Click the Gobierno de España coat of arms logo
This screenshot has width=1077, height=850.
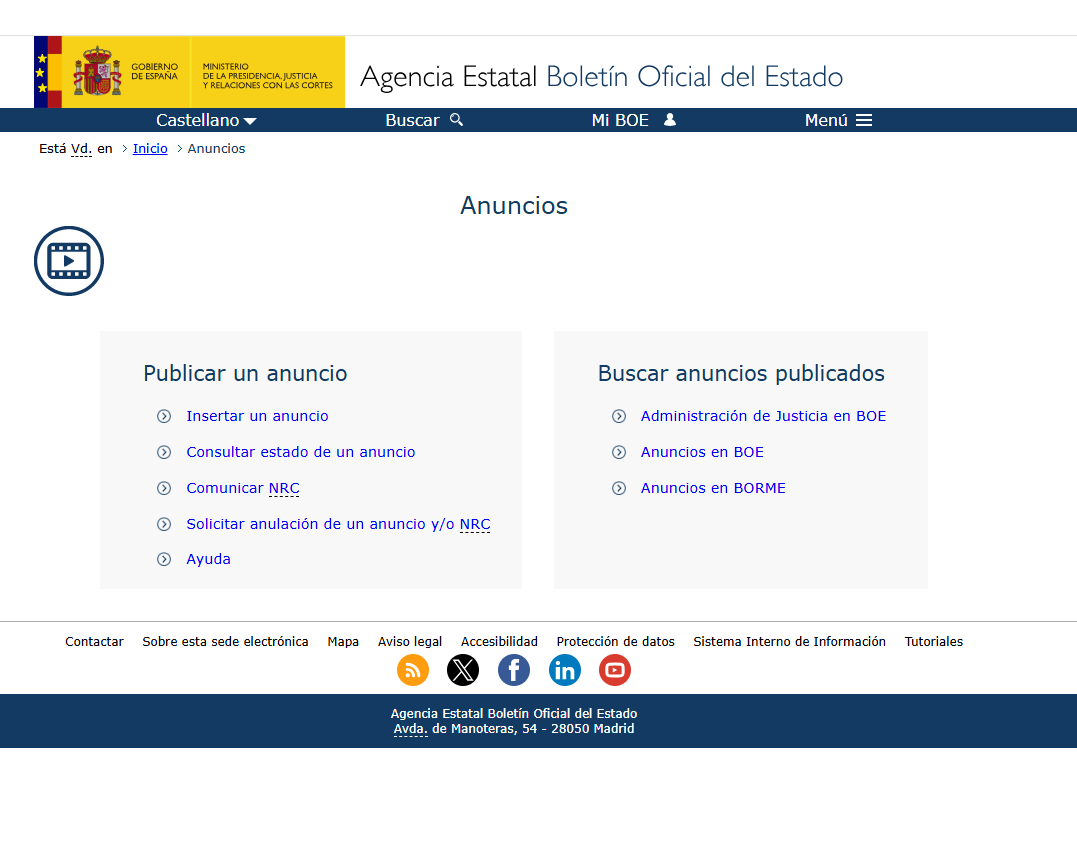(x=98, y=71)
